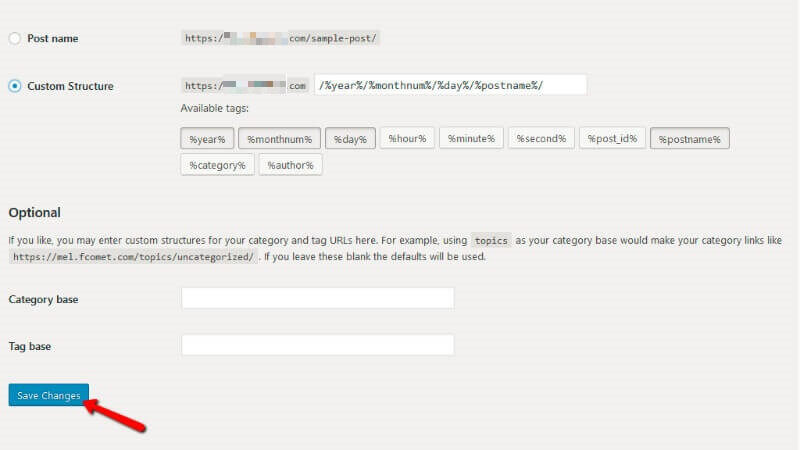Insert the %author% tag

tap(290, 165)
